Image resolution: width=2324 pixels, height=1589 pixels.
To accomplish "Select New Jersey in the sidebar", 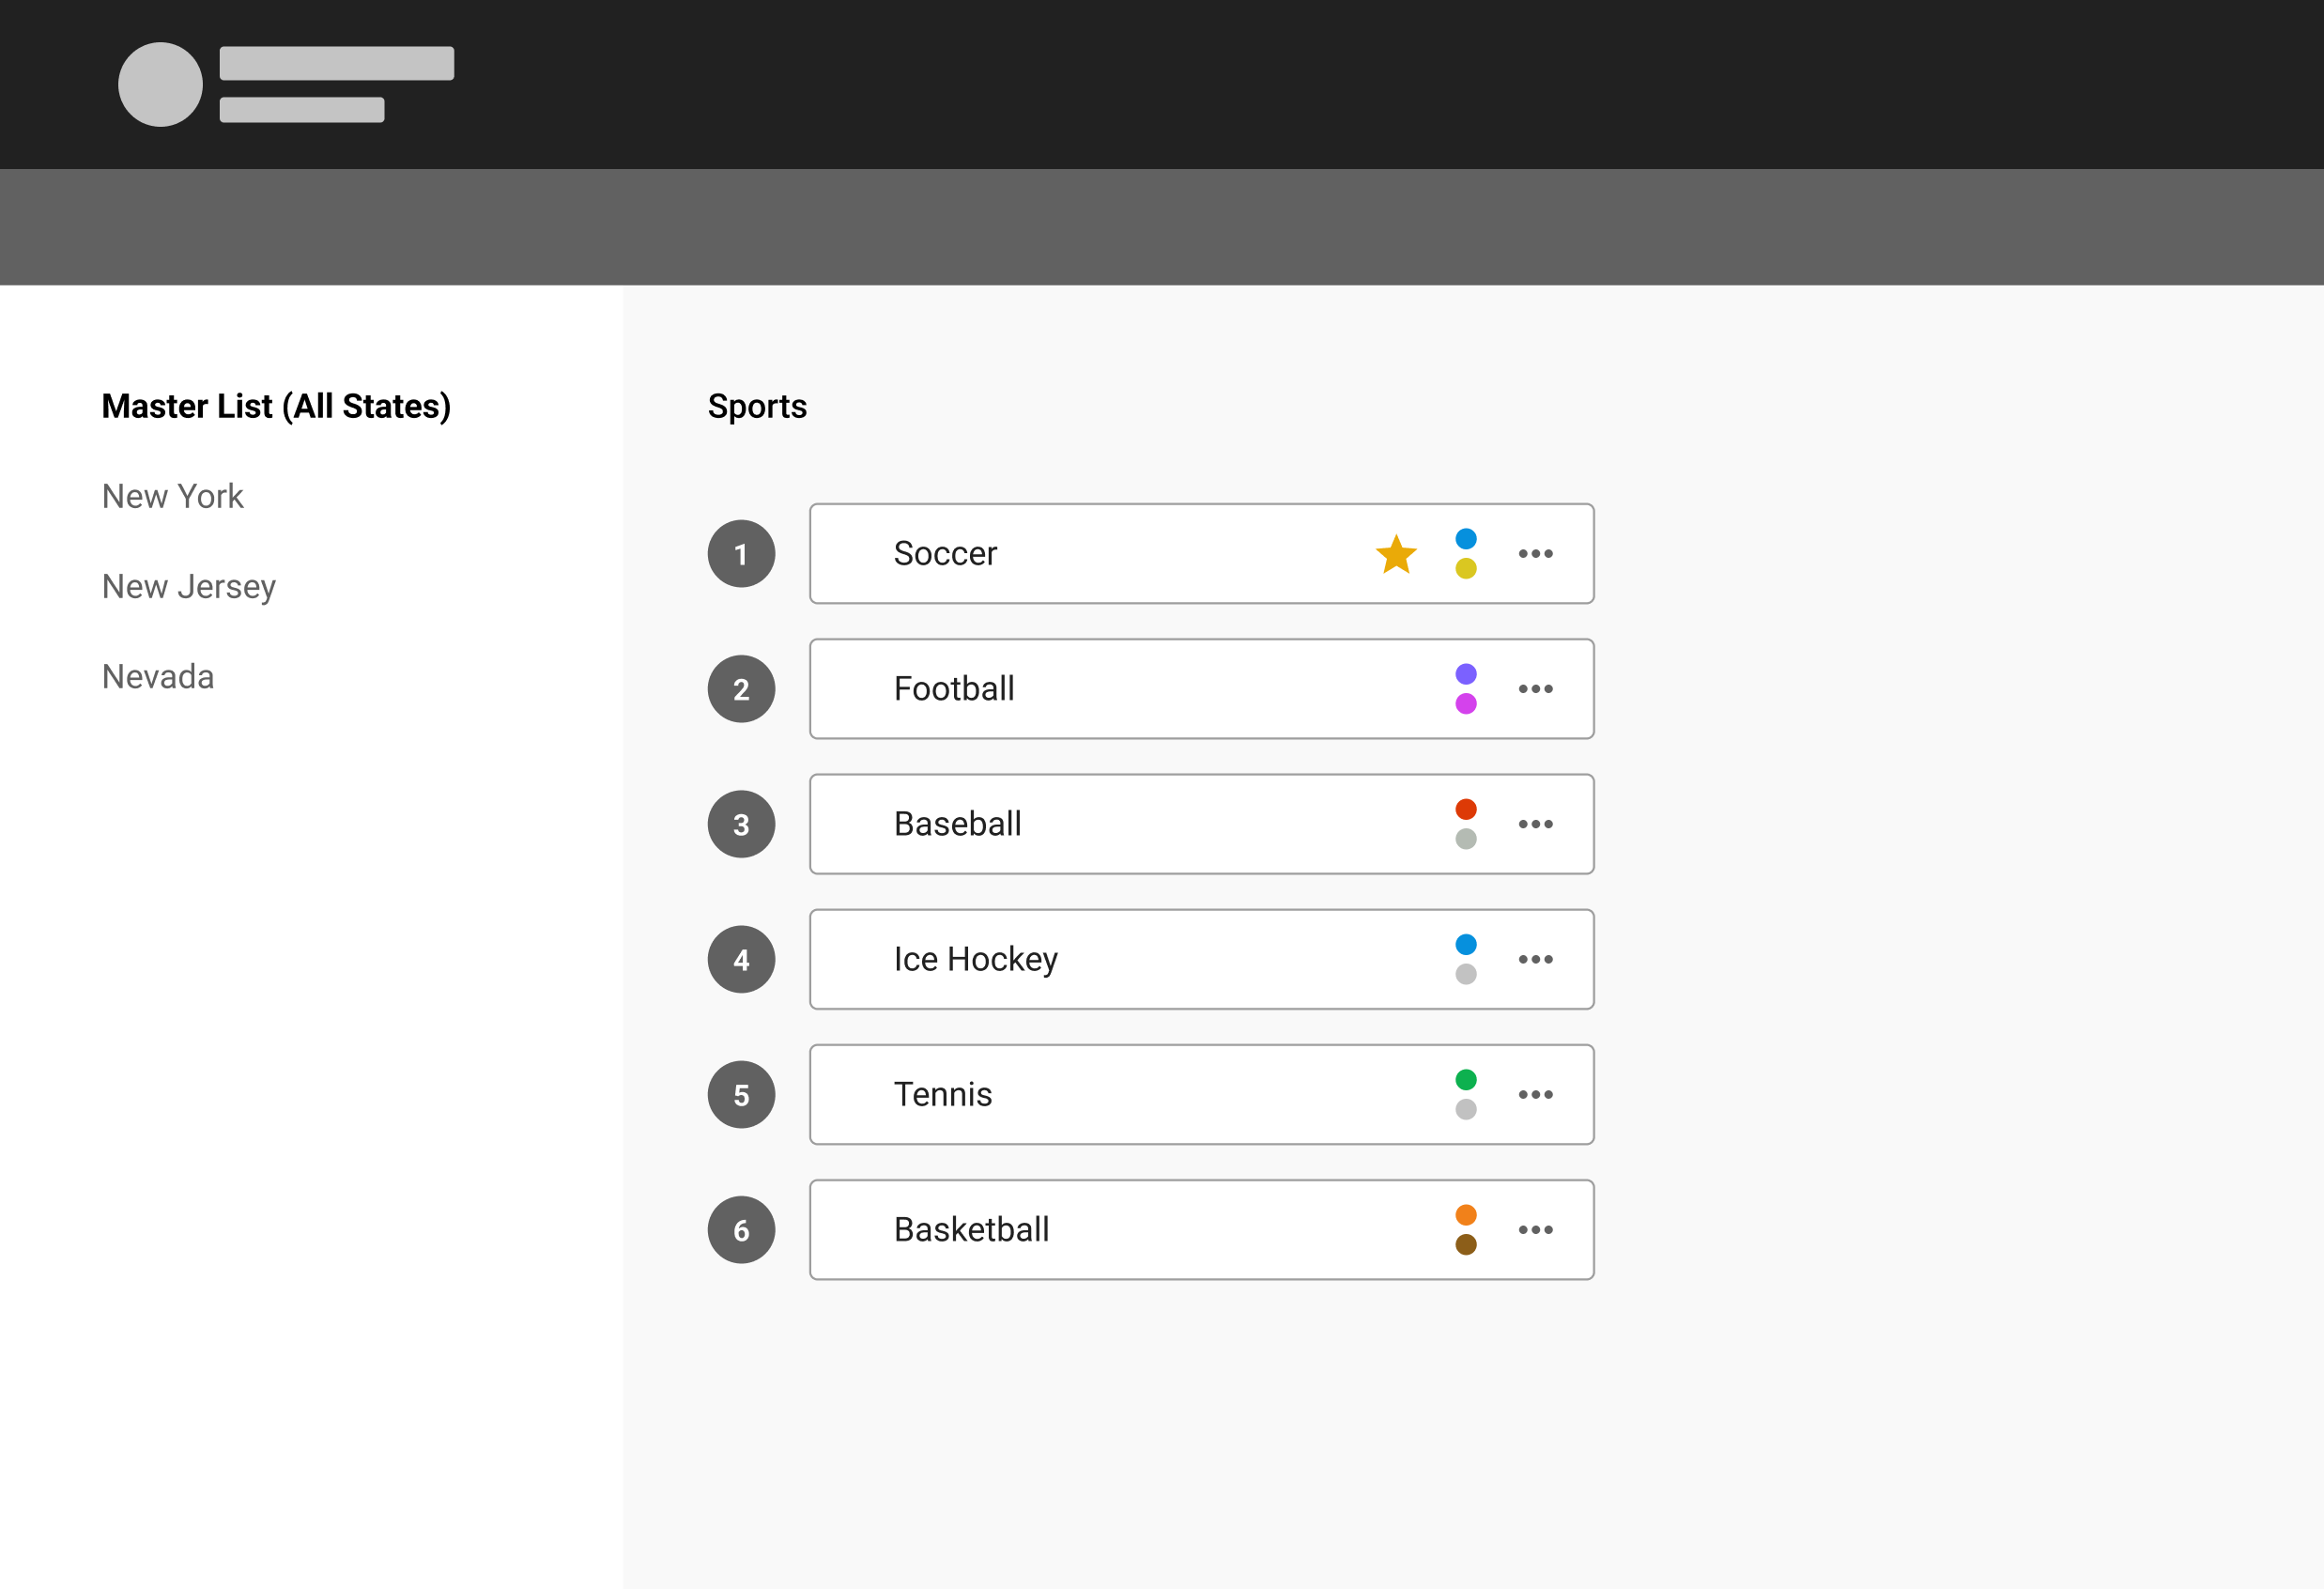I will tap(189, 587).
